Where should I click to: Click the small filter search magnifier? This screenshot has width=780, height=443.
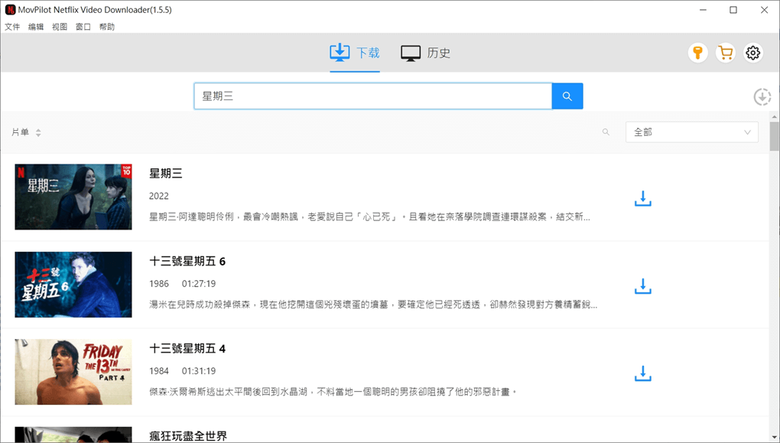605,132
